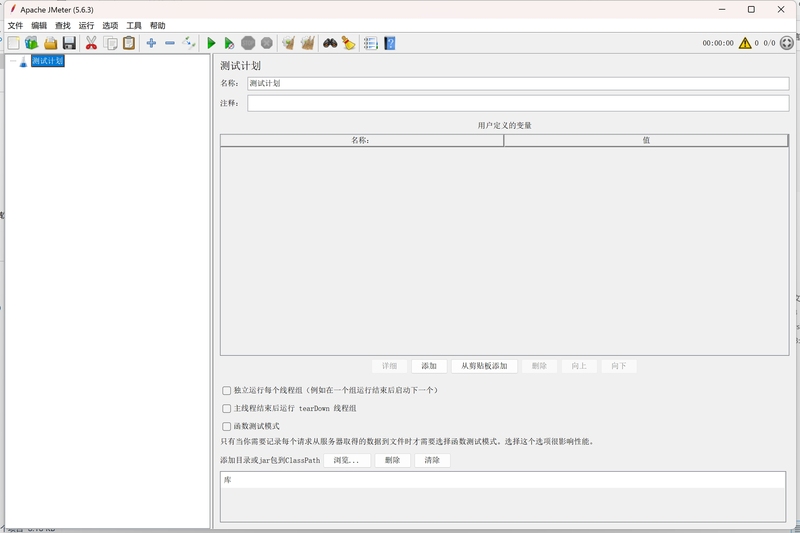Show log viewer via warning triangle icon
This screenshot has height=533, width=800.
[745, 43]
